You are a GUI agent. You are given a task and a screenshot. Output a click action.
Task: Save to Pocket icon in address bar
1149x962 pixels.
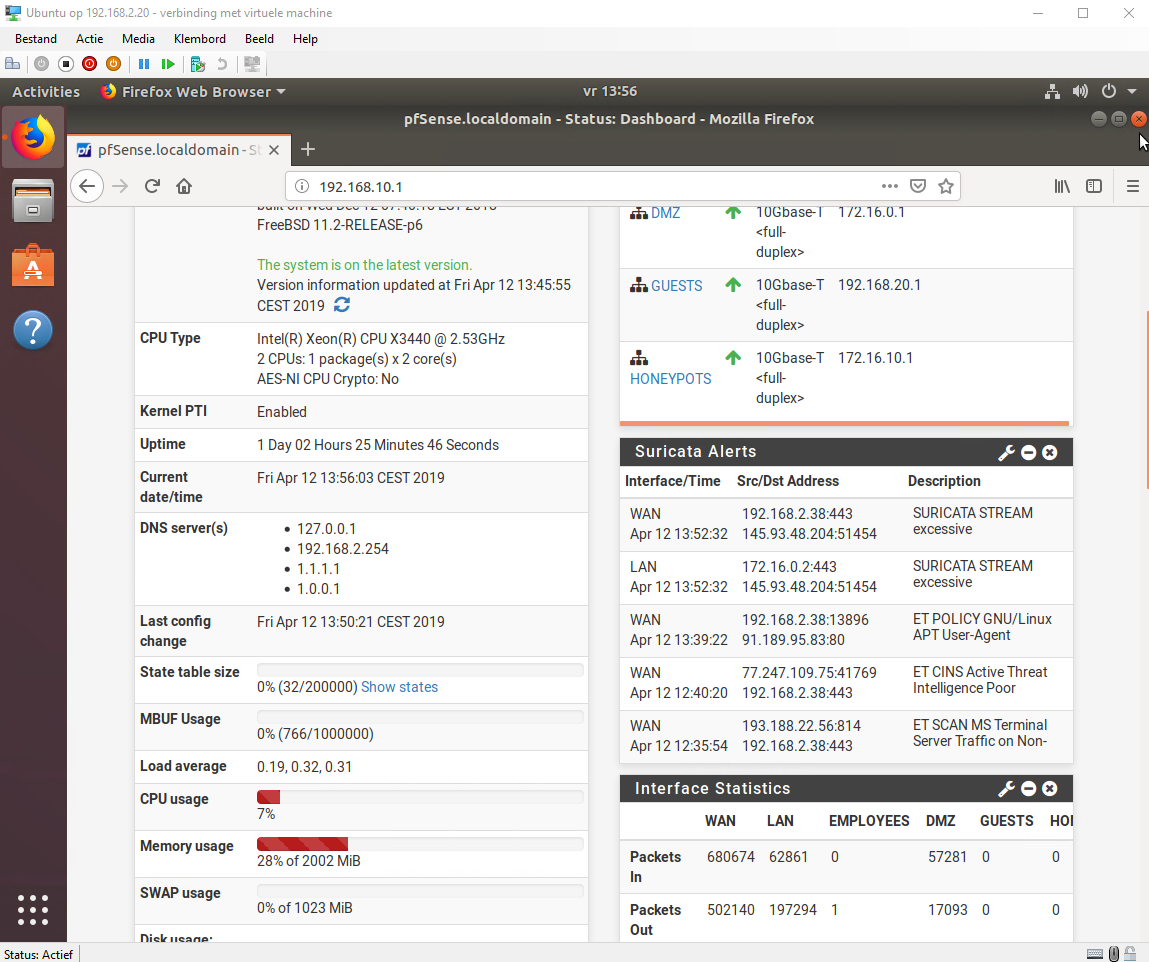tap(917, 186)
